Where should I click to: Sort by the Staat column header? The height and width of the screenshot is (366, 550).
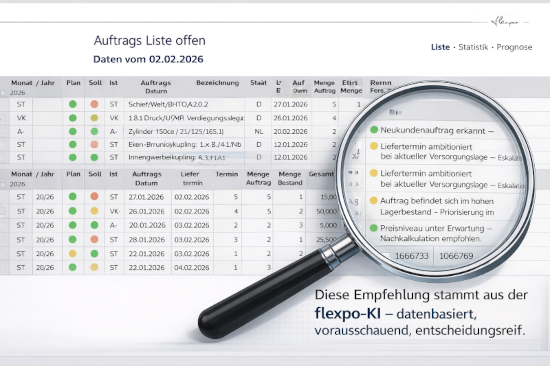click(x=259, y=83)
